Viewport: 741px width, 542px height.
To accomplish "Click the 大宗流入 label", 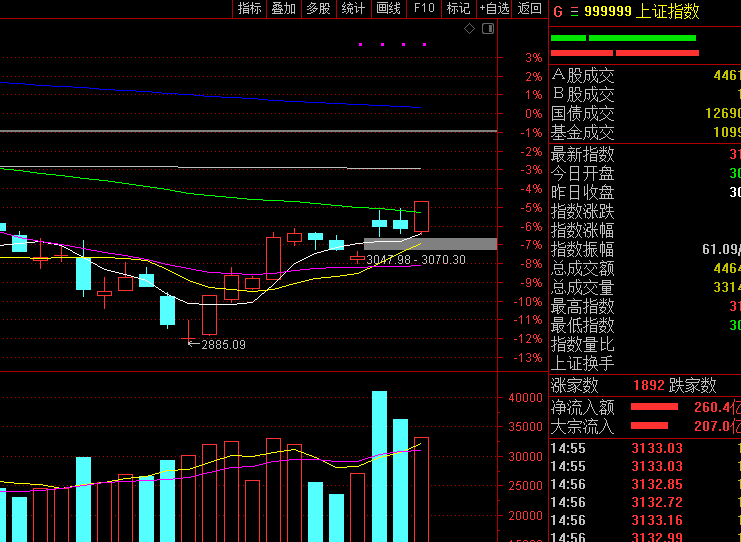I will (583, 426).
